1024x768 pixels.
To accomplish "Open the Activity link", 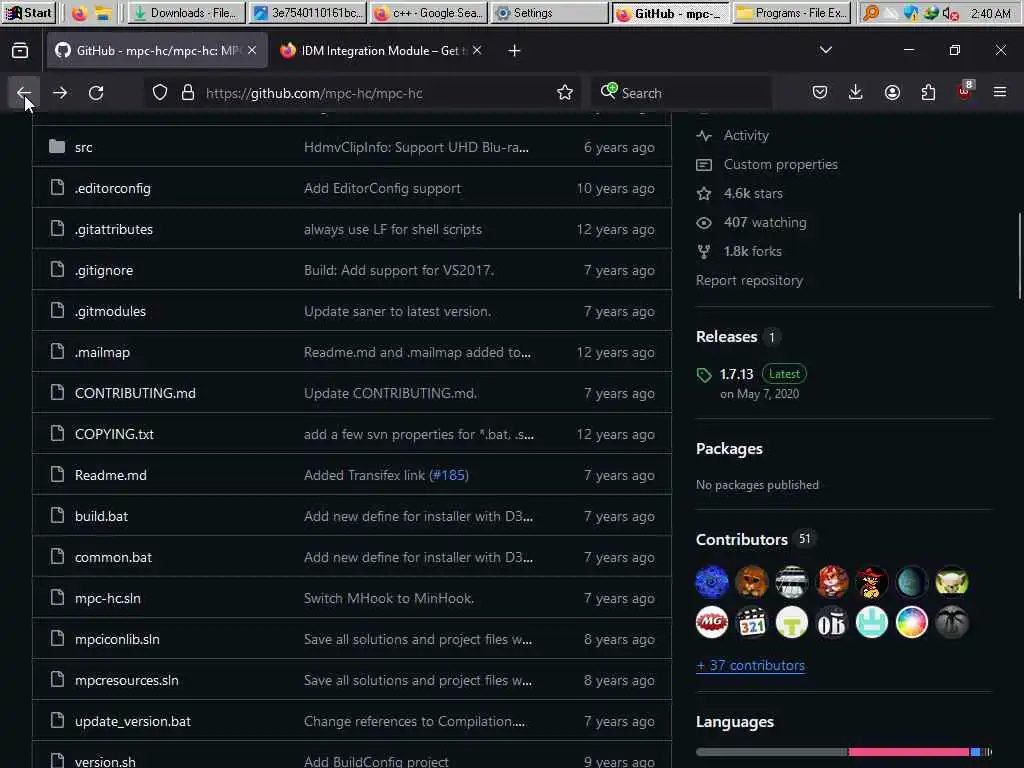I will [x=746, y=135].
